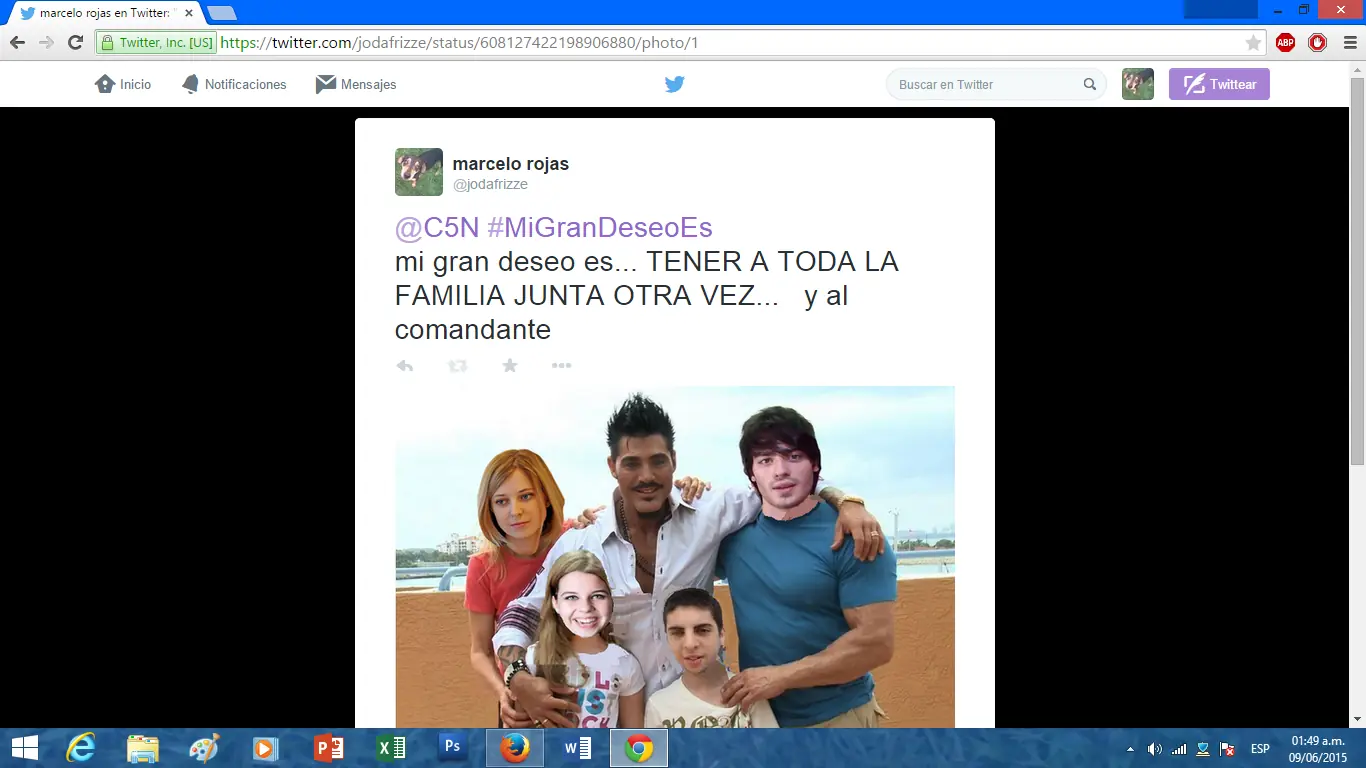This screenshot has height=768, width=1366.
Task: Open the marcelo rojas profile name link
Action: [x=511, y=164]
